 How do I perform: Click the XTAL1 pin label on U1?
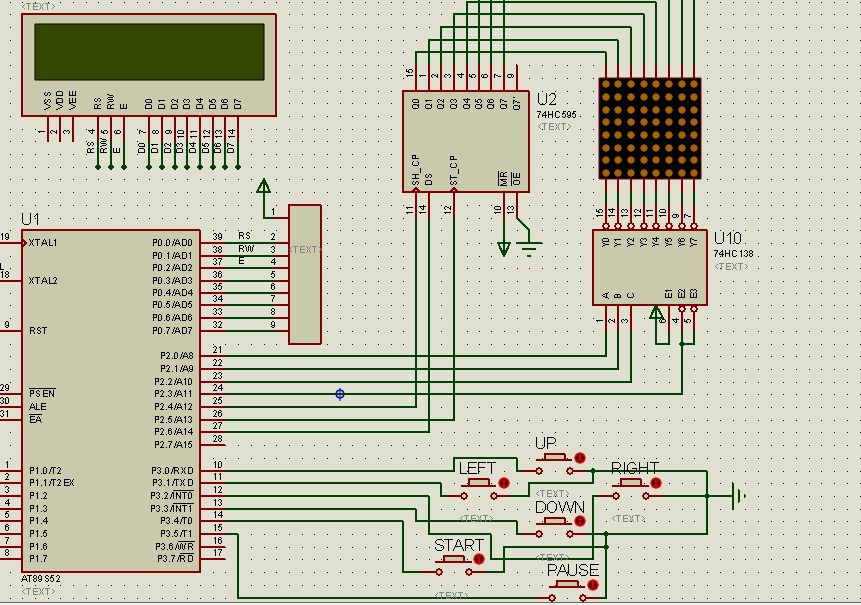coord(43,243)
